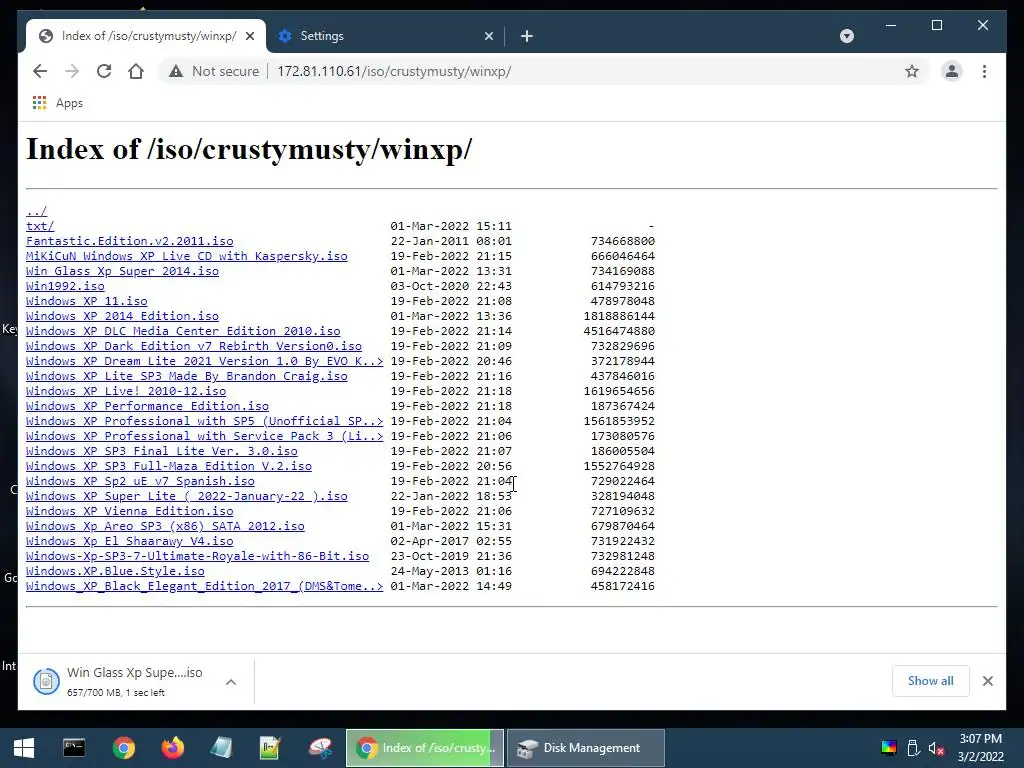The width and height of the screenshot is (1024, 768).
Task: Close the downloads bar
Action: tap(987, 680)
